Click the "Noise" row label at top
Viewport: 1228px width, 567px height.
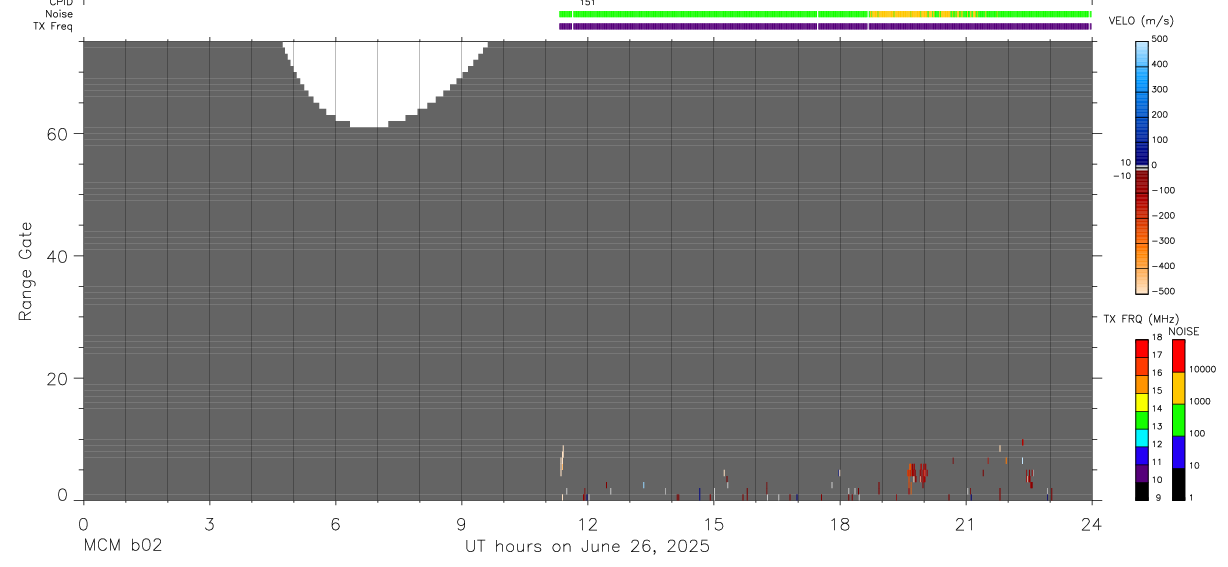pos(59,14)
